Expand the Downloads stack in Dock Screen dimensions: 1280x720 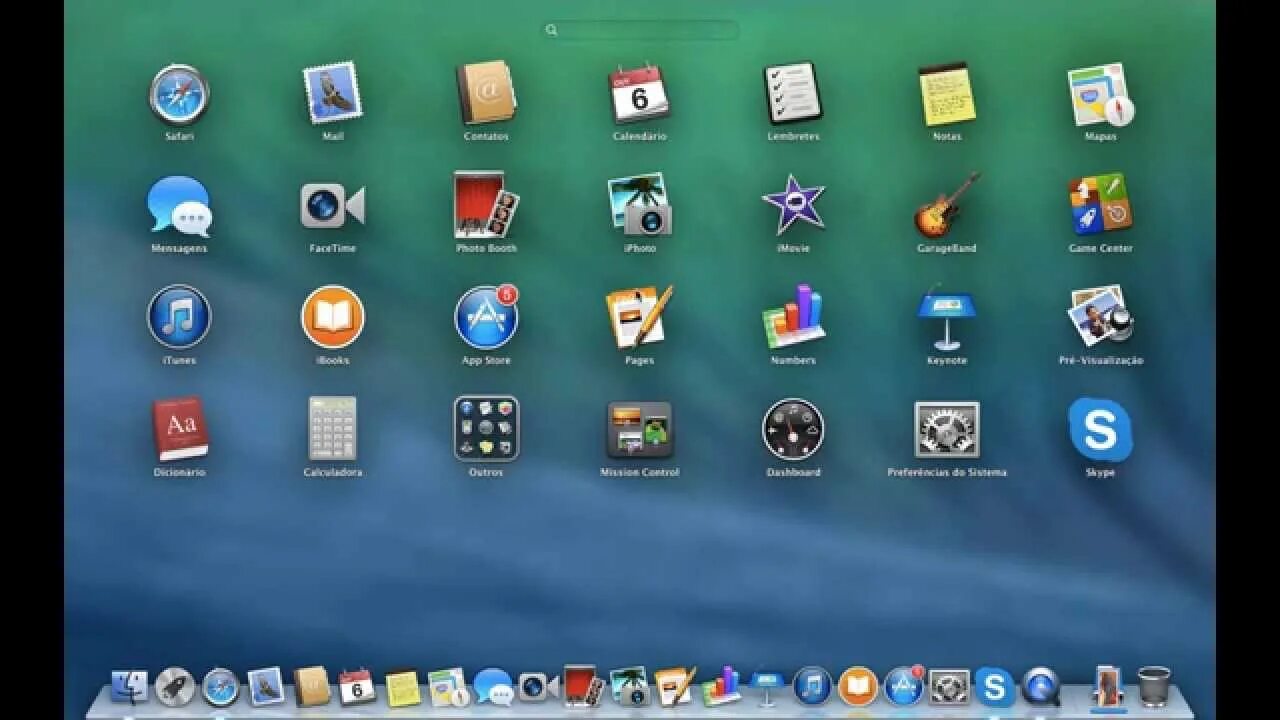(1108, 686)
